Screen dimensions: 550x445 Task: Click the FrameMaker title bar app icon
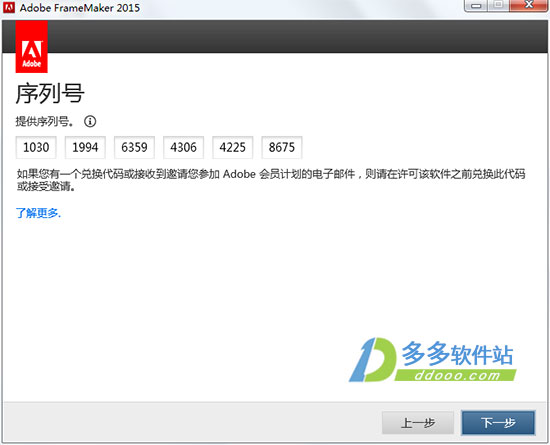[x=9, y=7]
